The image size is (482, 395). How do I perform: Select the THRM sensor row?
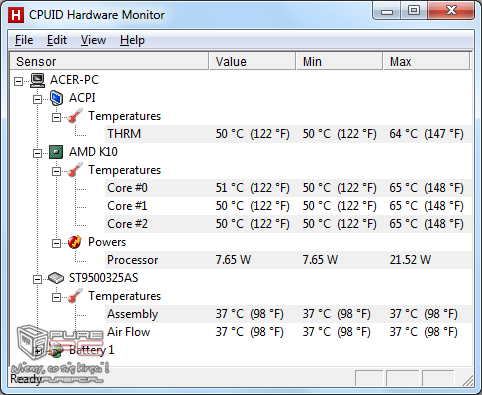point(288,134)
